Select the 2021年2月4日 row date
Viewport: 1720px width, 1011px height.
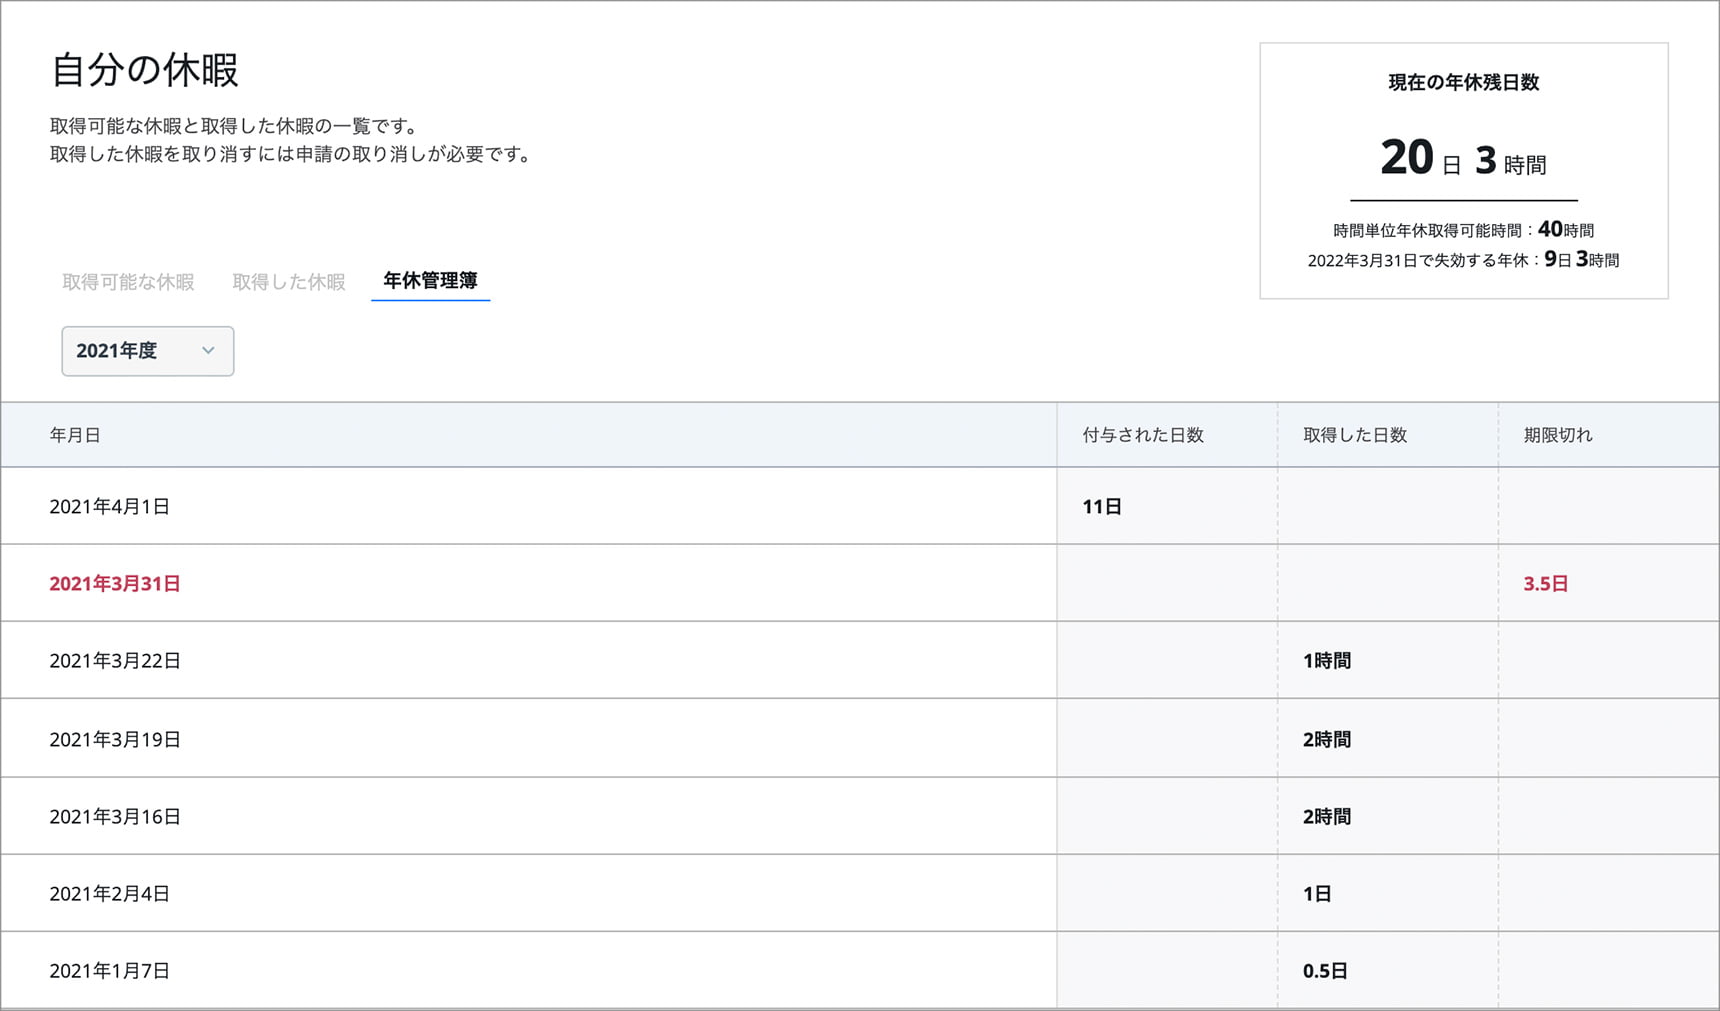click(110, 894)
